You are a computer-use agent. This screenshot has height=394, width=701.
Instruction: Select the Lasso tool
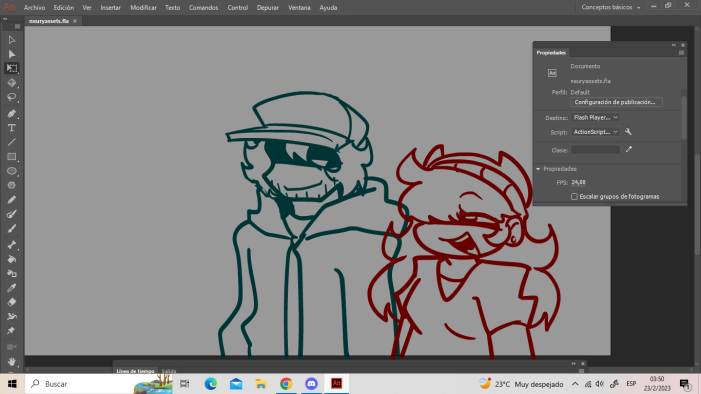[x=12, y=97]
